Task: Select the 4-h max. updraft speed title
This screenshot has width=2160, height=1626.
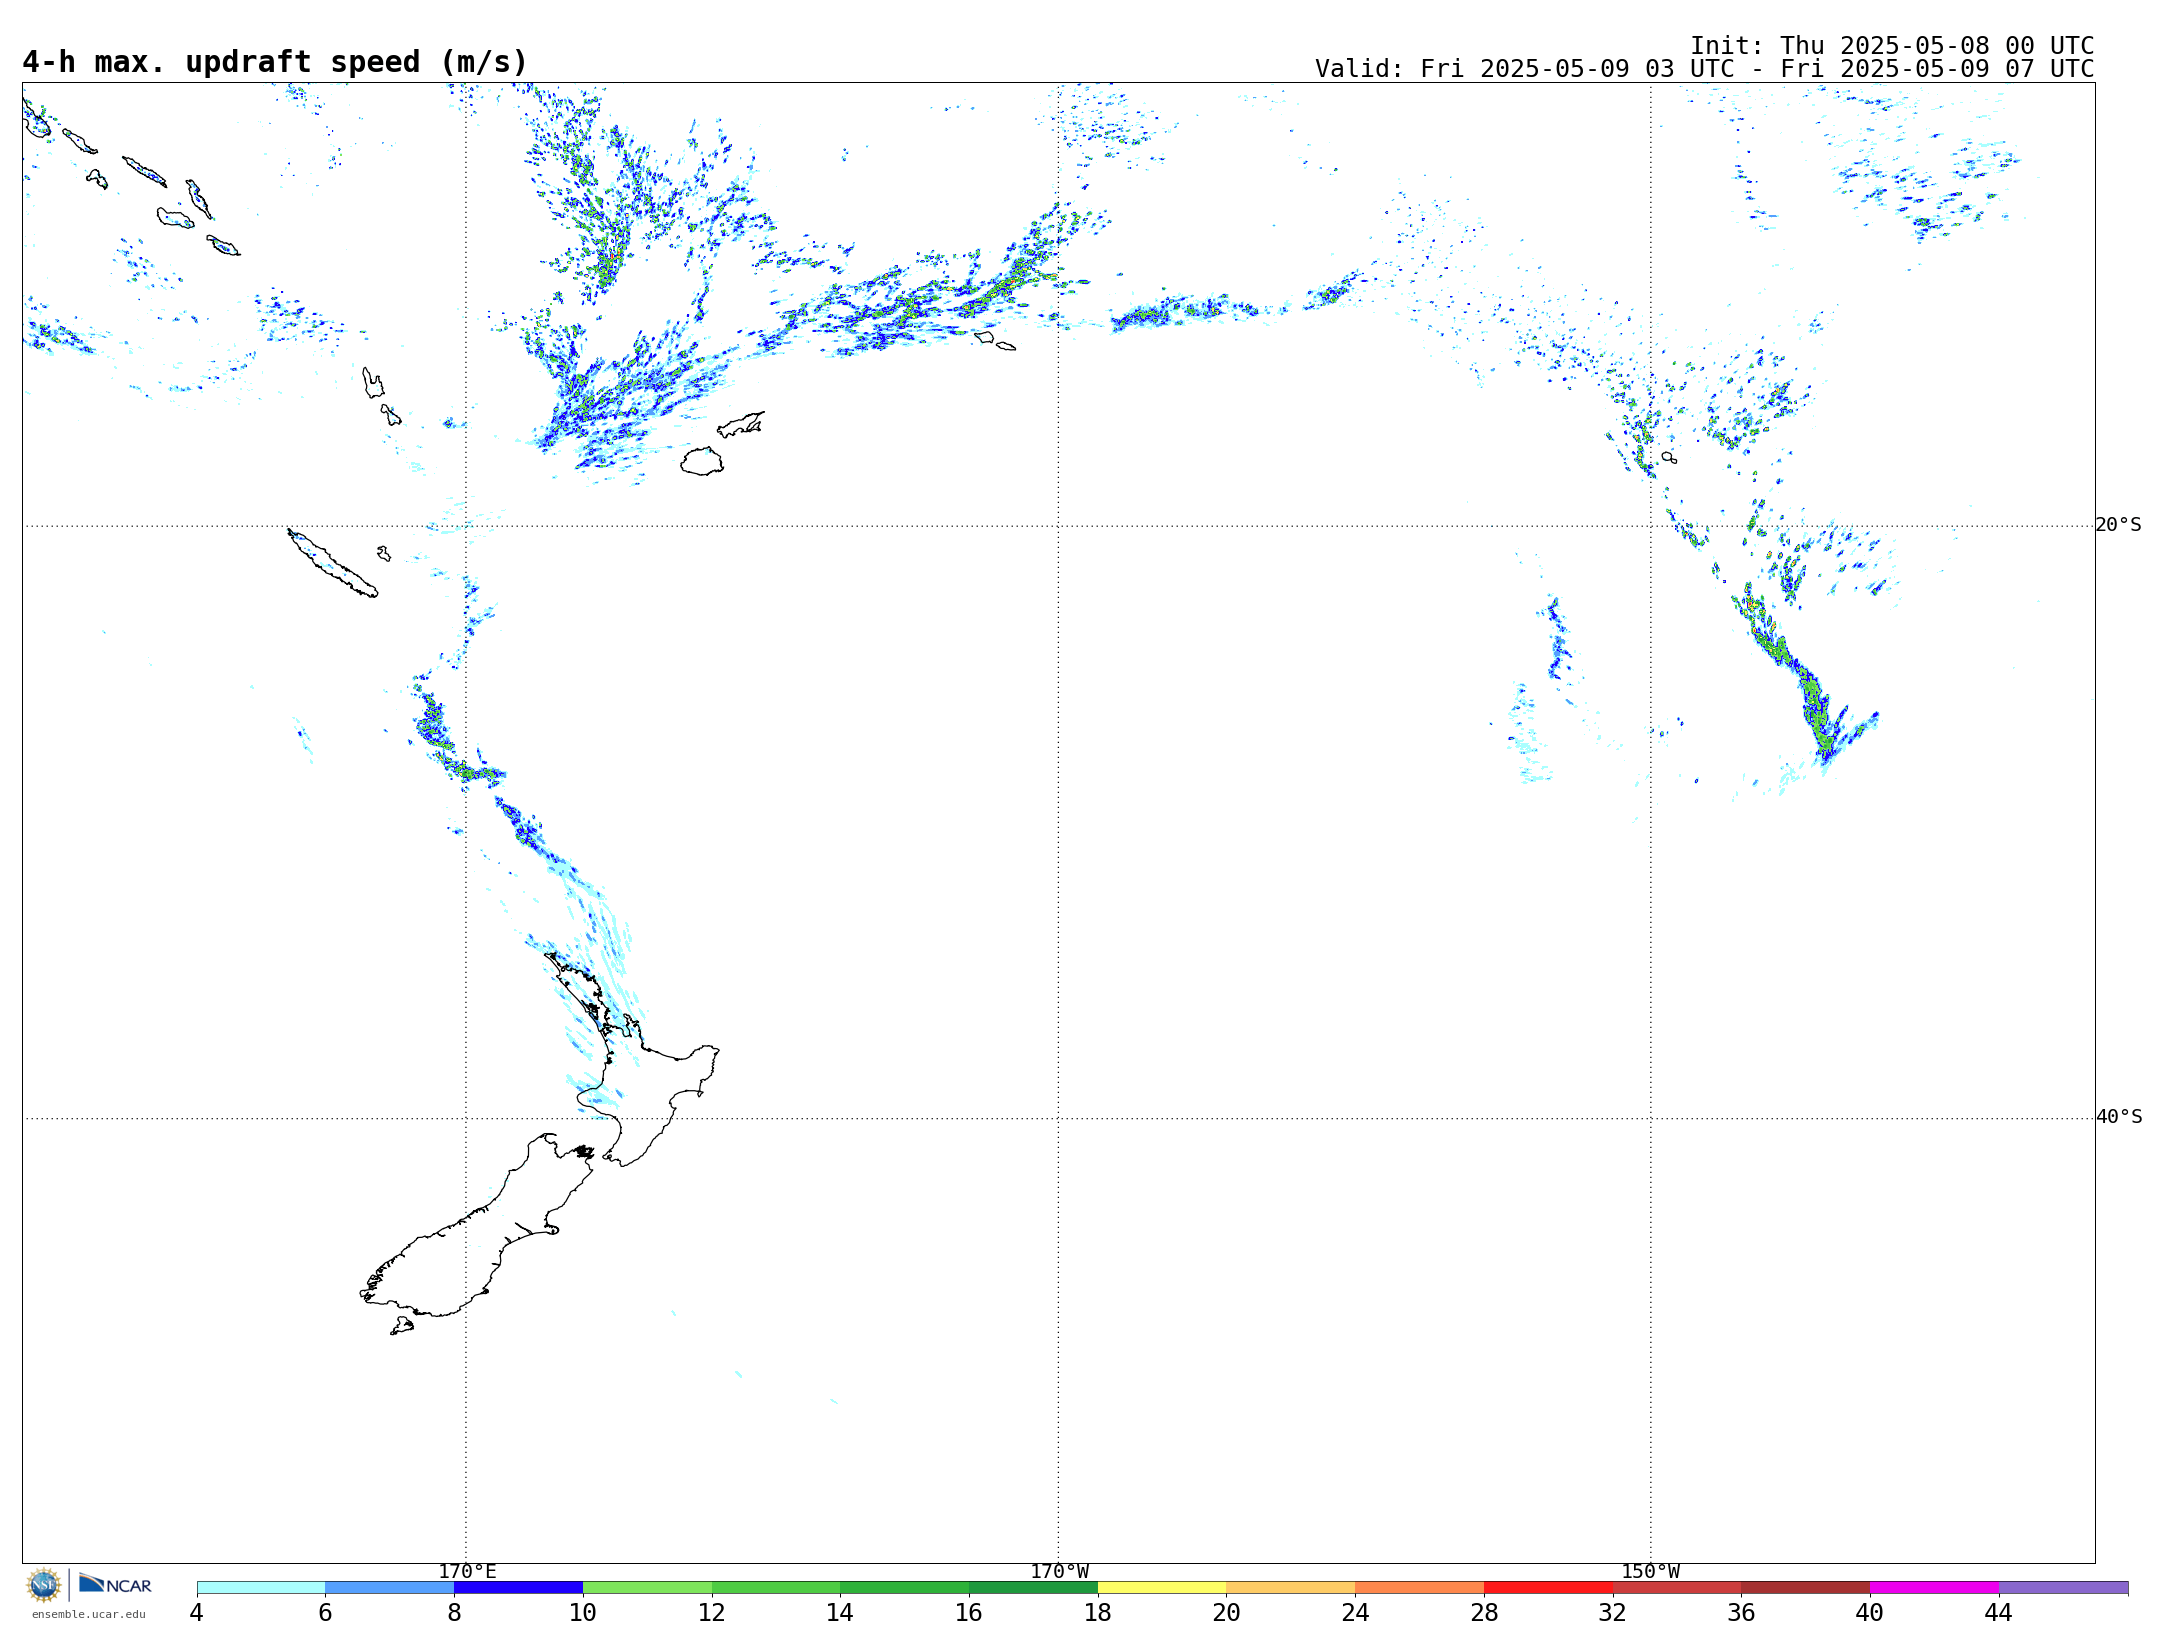Action: coord(275,62)
